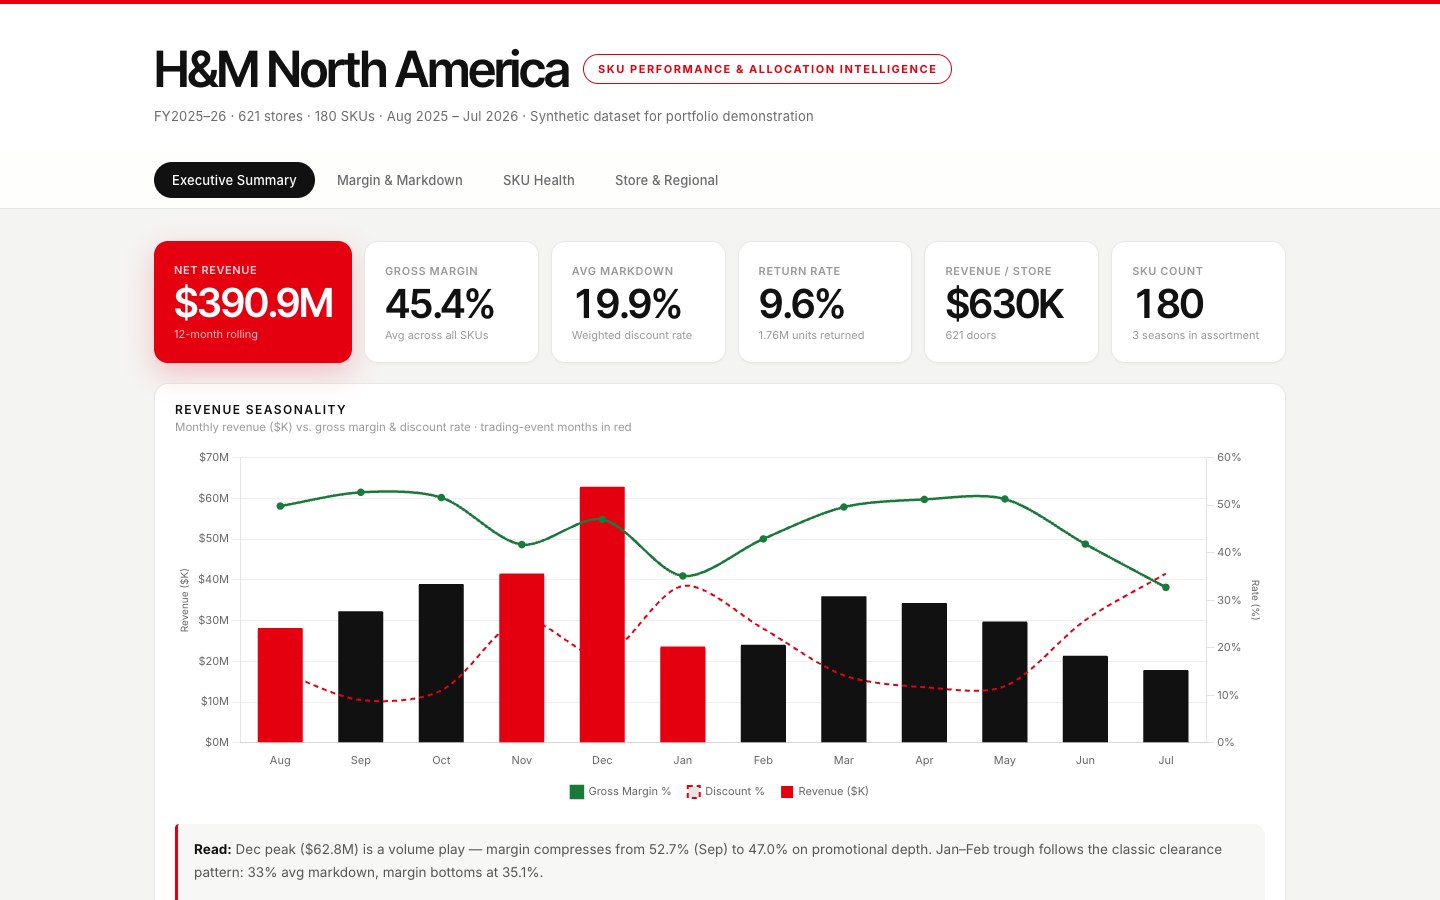Open the Executive Summary tab

point(234,180)
